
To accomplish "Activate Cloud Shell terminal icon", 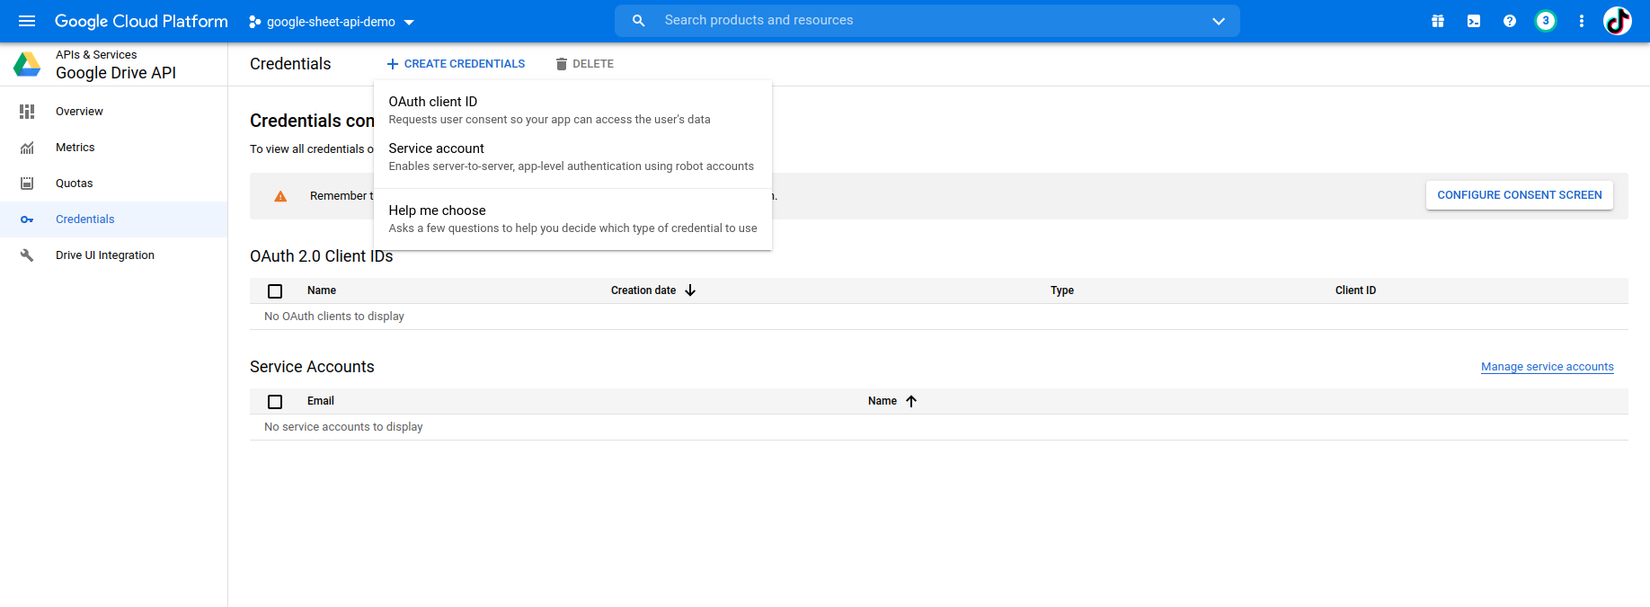I will point(1473,21).
